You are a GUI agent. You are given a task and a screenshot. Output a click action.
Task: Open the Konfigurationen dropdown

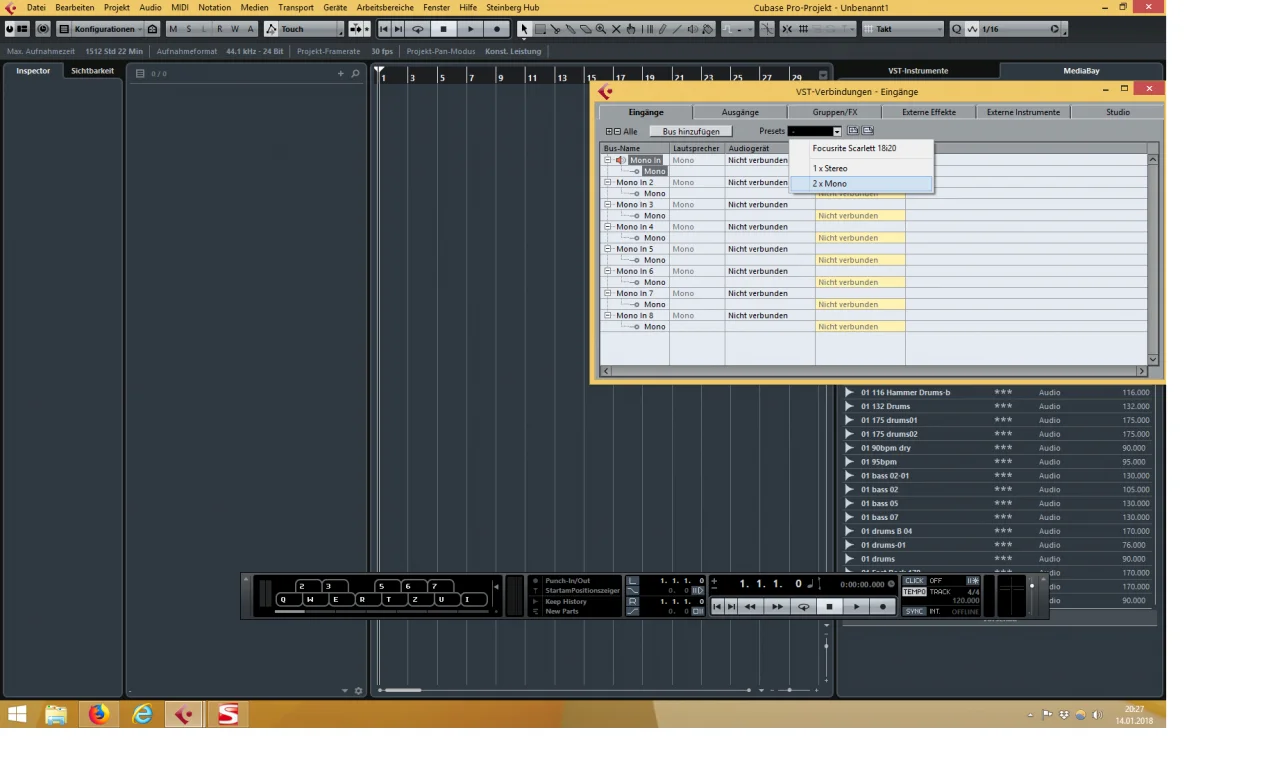104,29
